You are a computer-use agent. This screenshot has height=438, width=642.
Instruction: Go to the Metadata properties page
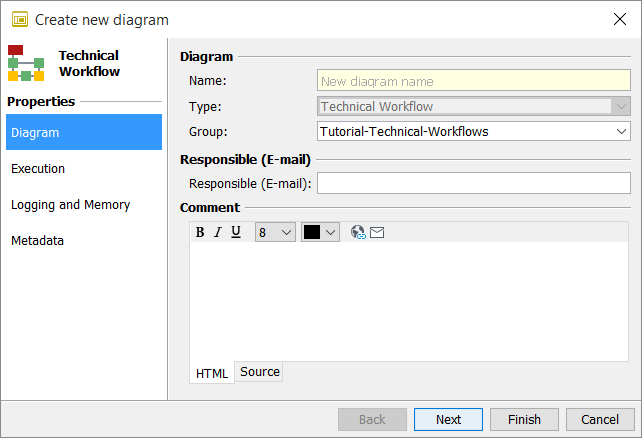(37, 241)
